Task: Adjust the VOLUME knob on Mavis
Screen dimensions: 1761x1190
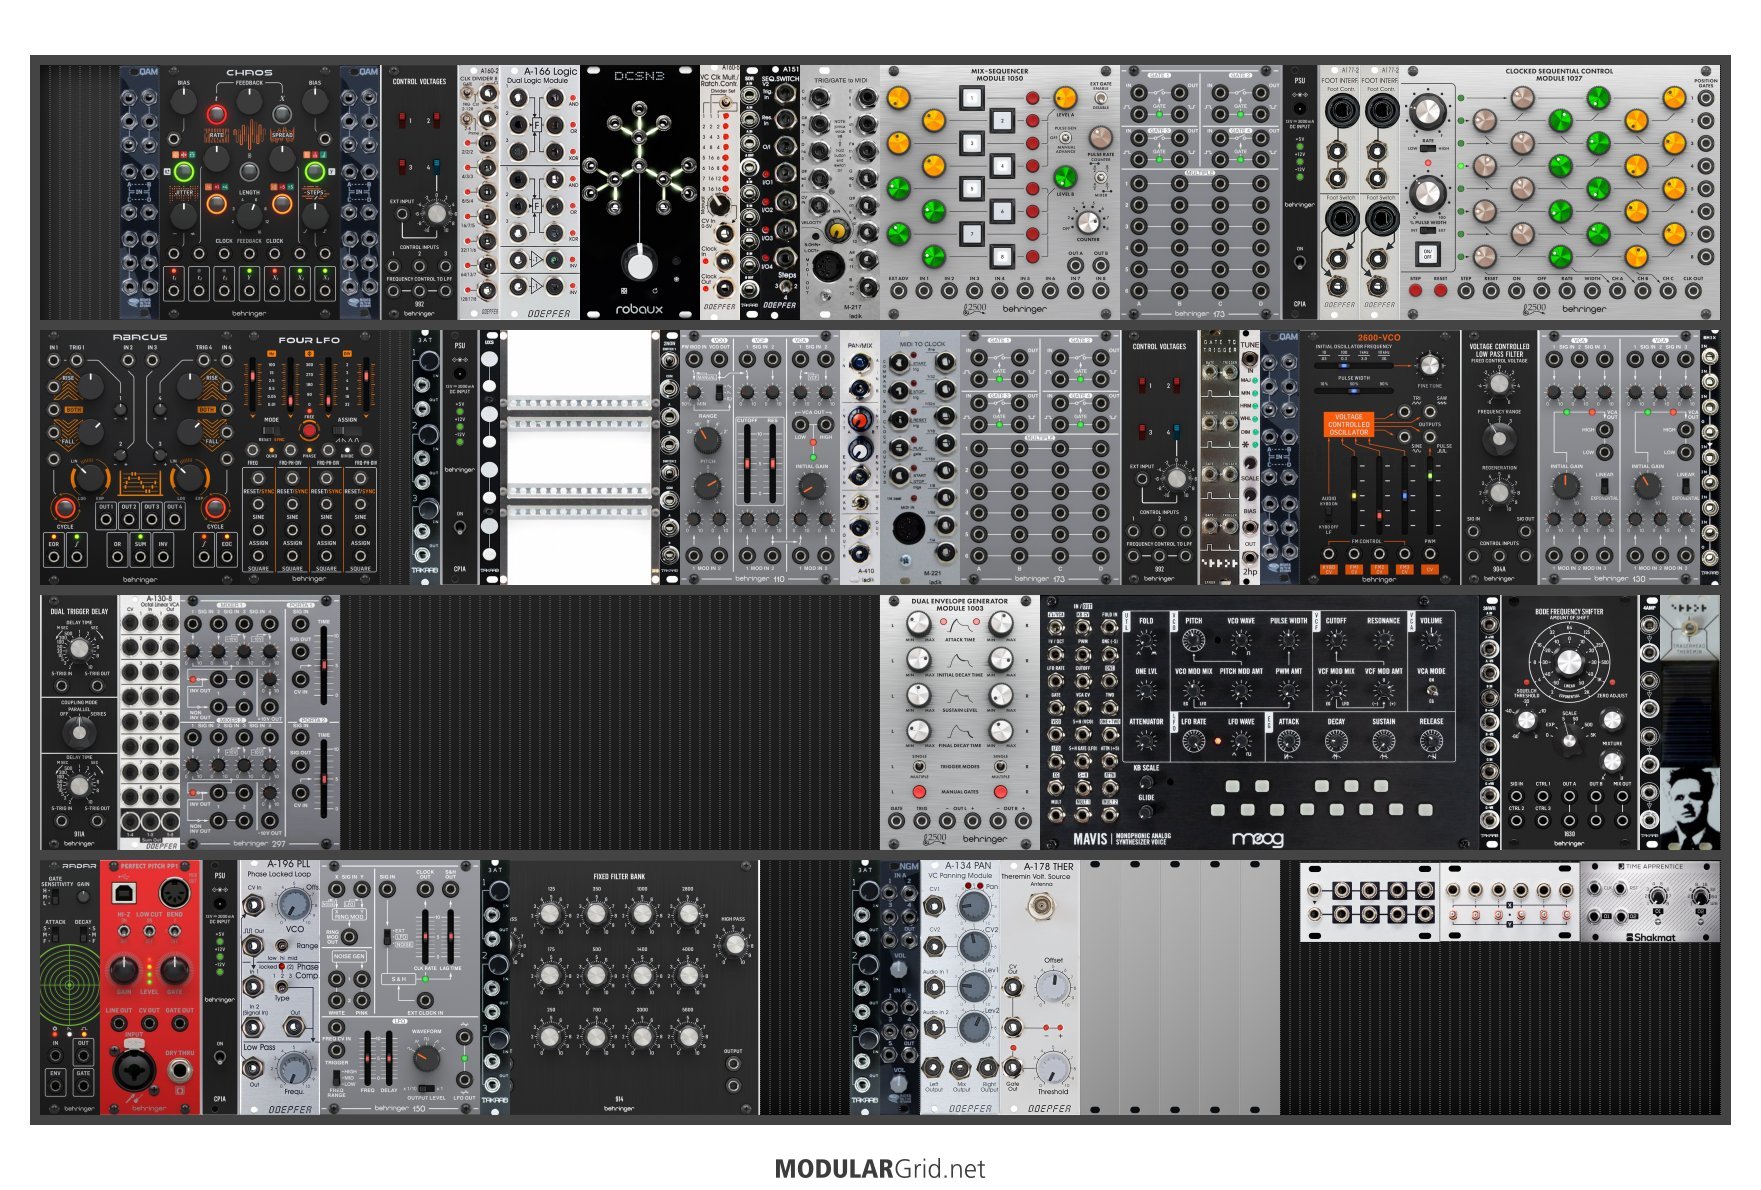Action: pyautogui.click(x=1431, y=642)
